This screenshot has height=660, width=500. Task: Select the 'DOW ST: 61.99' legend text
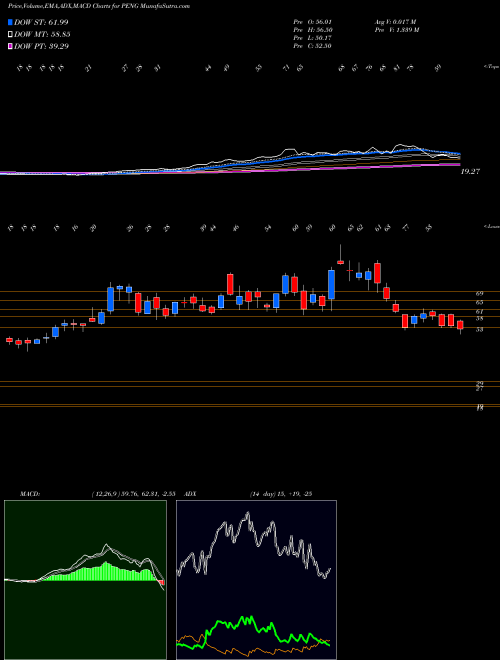(41, 22)
